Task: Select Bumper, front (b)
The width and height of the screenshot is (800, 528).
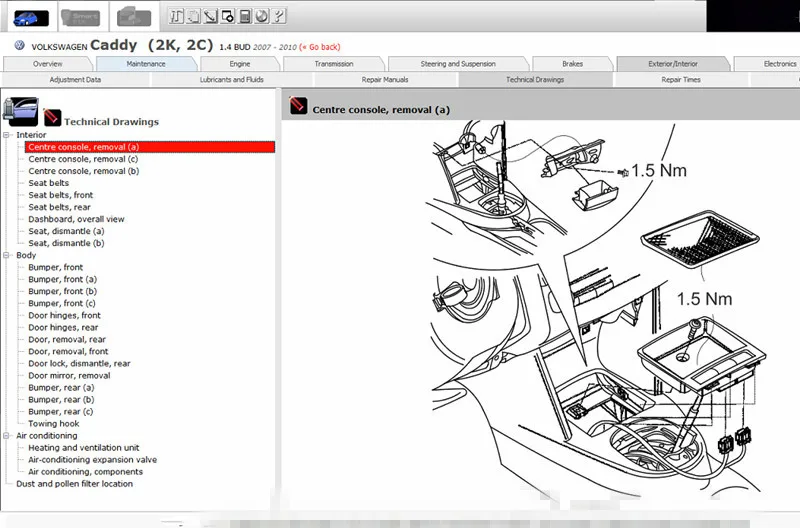Action: tap(62, 291)
